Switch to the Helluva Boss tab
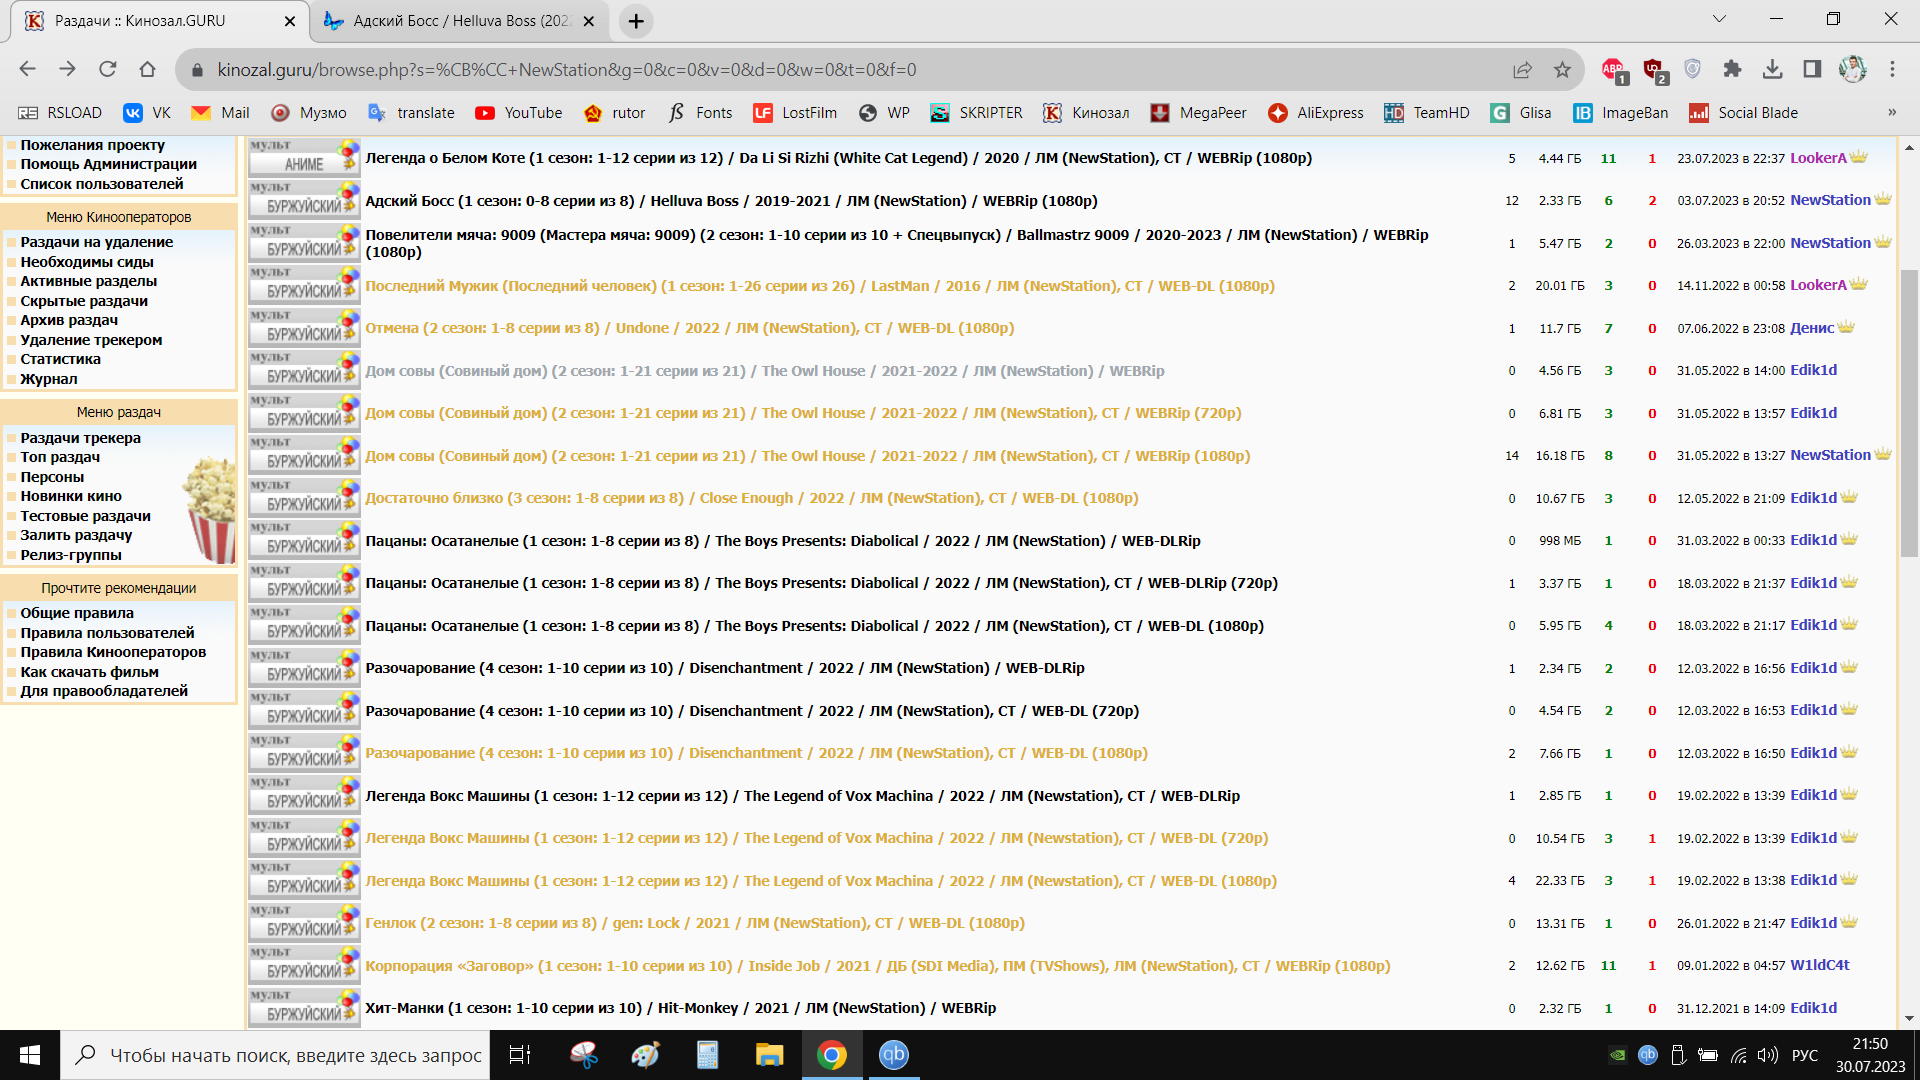This screenshot has height=1080, width=1920. (460, 21)
